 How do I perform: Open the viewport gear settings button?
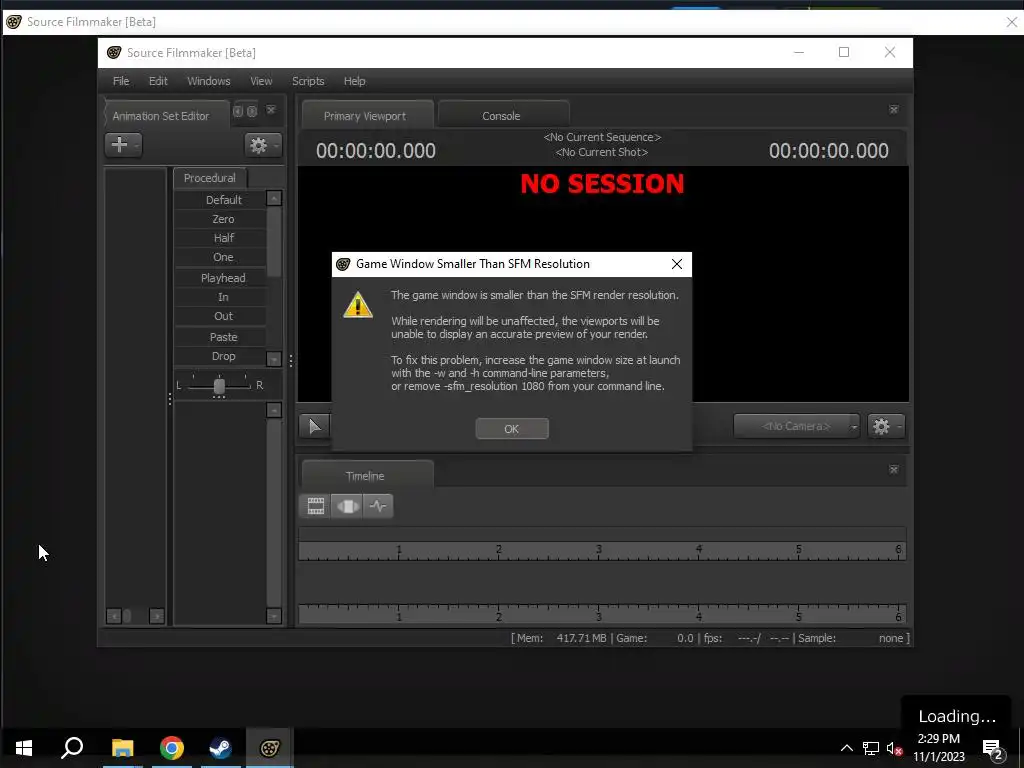[x=886, y=426]
